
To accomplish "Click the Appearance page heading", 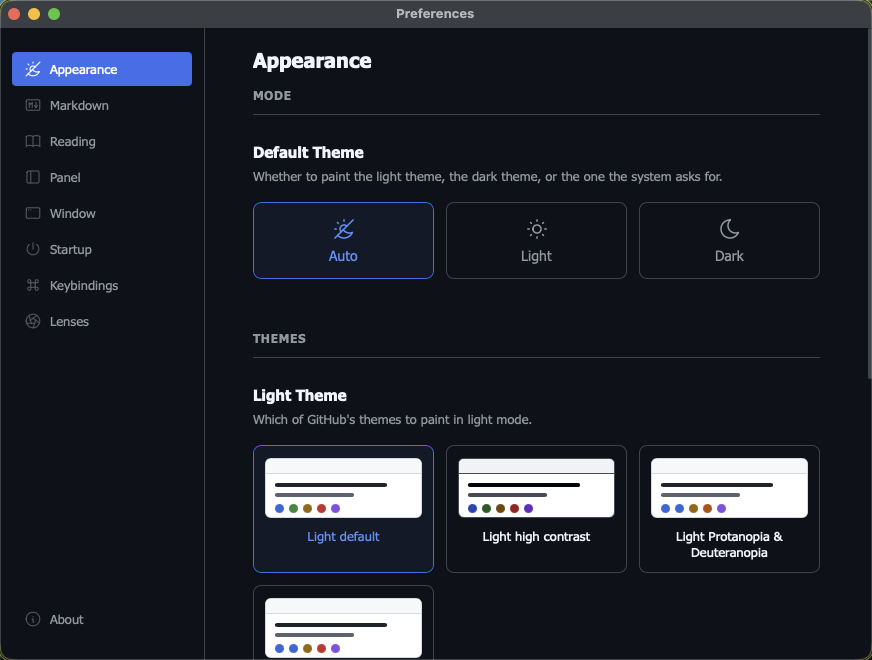I will coord(312,61).
